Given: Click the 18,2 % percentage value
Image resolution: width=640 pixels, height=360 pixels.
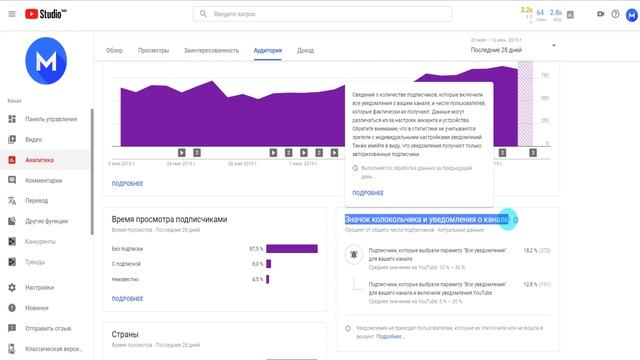Looking at the screenshot, I should point(530,250).
